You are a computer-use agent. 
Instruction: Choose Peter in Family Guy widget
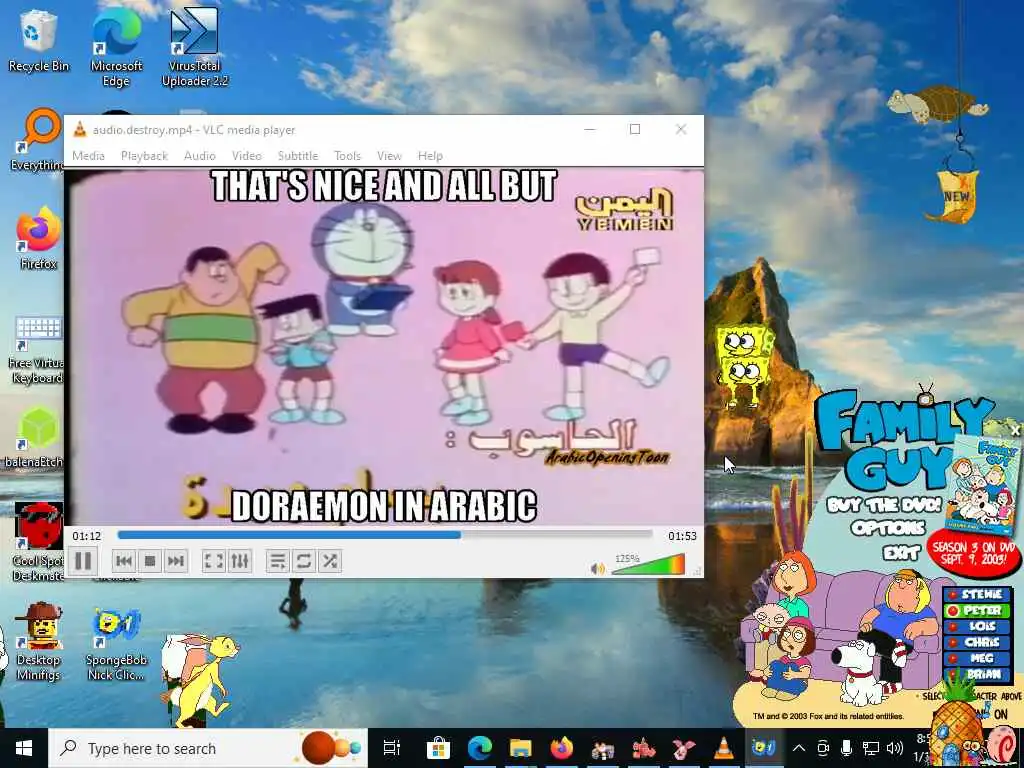(977, 611)
